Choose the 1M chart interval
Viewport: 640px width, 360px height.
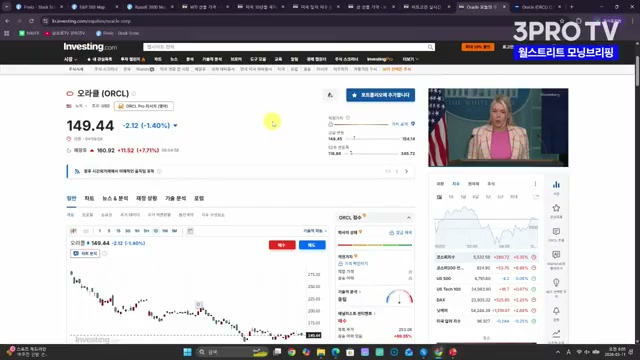(174, 231)
